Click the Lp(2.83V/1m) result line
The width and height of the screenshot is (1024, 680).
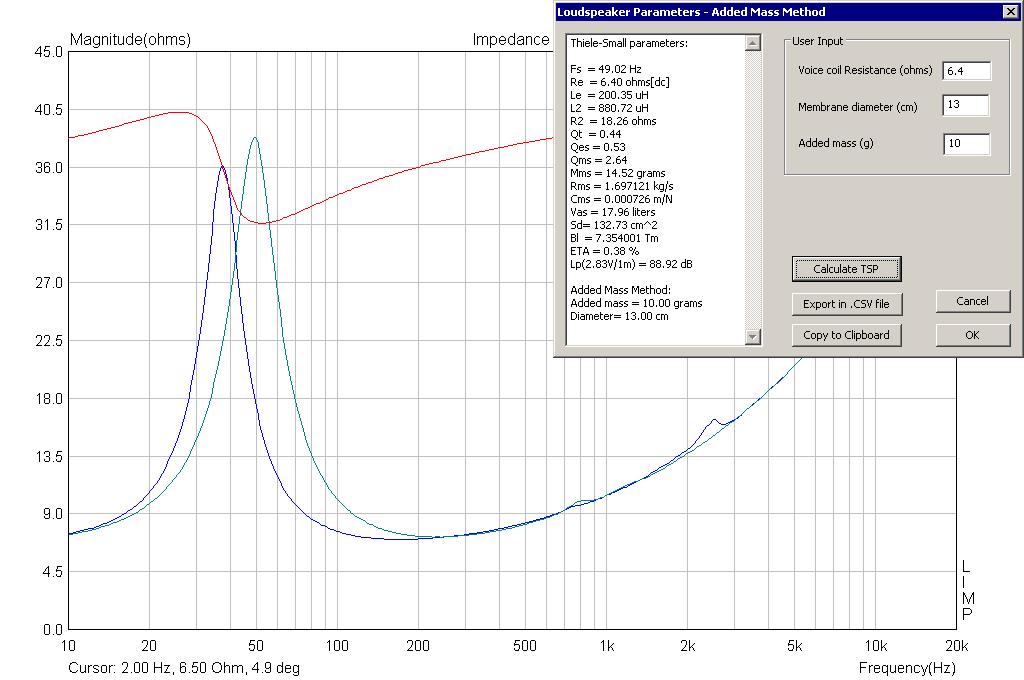point(631,265)
